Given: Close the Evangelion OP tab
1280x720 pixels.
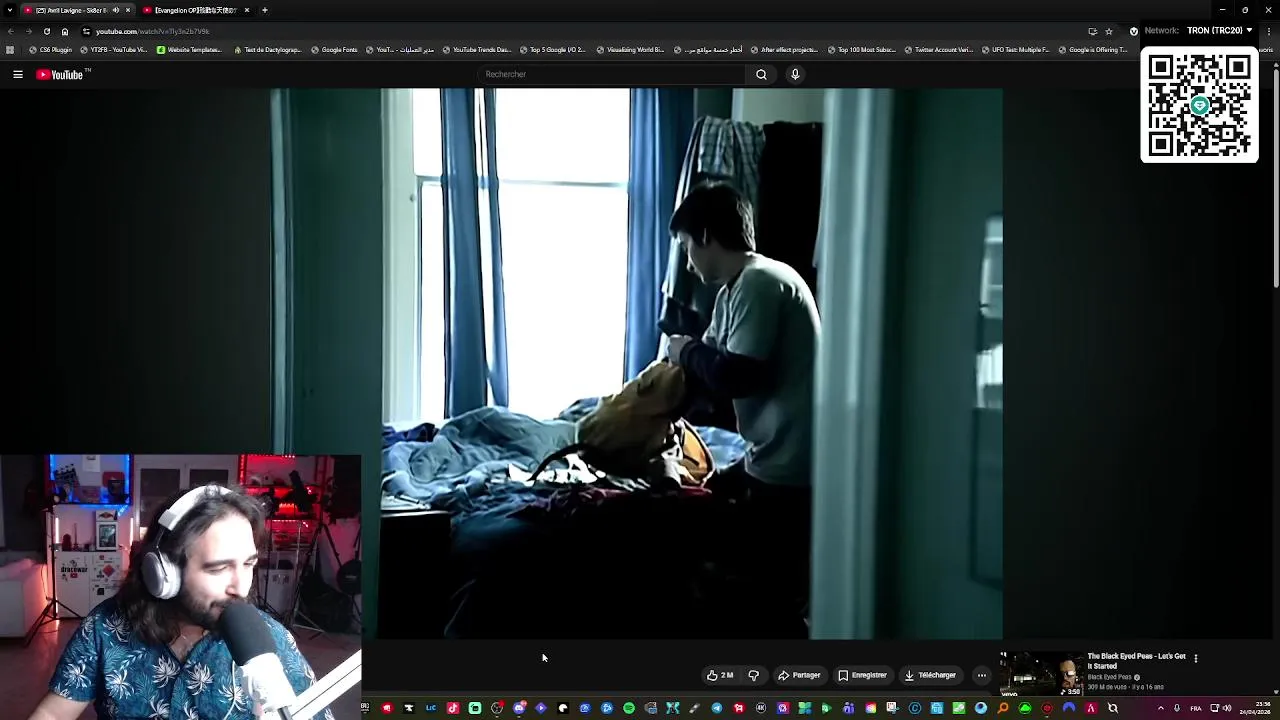Looking at the screenshot, I should (246, 10).
